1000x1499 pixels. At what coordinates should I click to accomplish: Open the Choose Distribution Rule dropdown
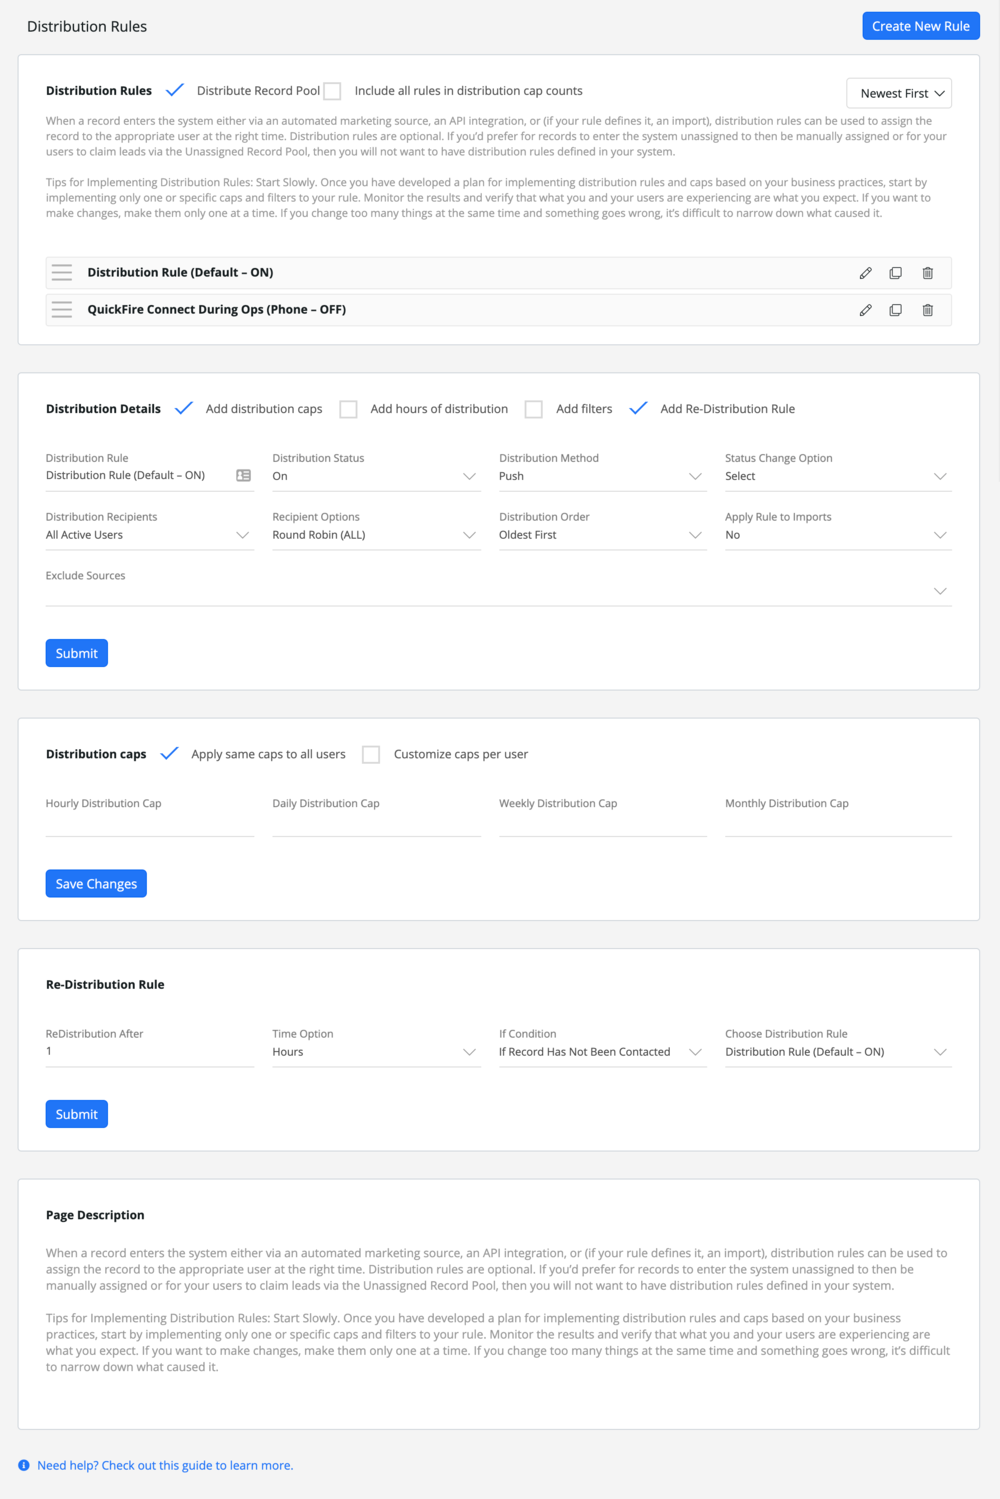[x=838, y=1052]
